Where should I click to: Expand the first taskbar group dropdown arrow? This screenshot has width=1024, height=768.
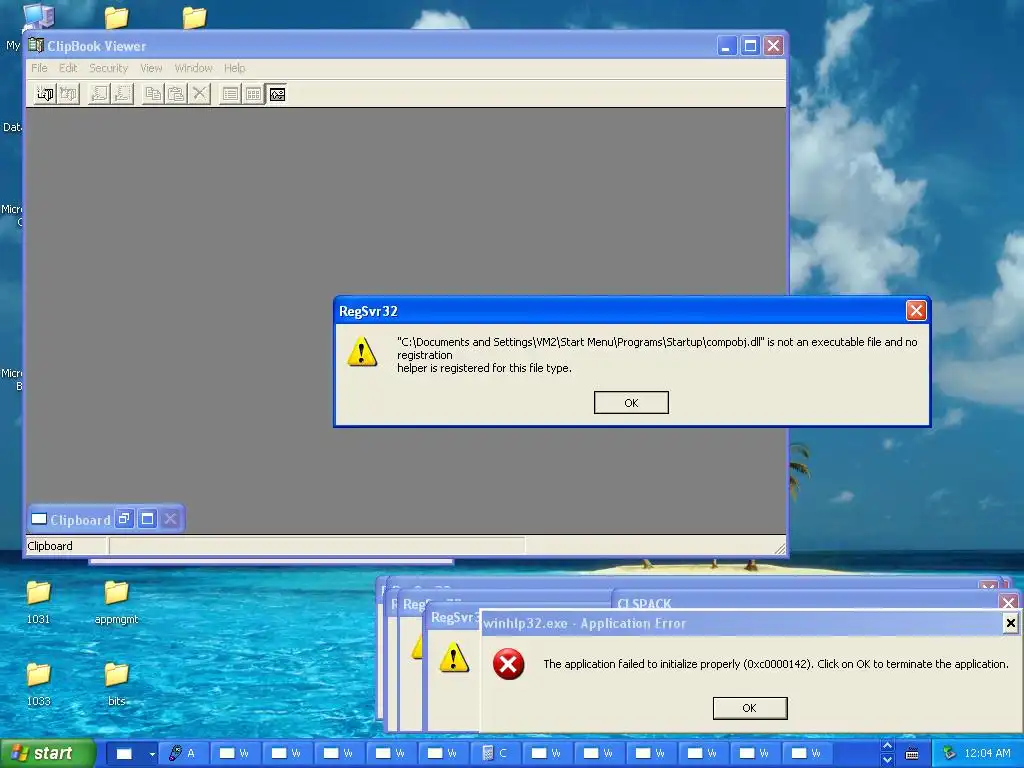(x=152, y=754)
